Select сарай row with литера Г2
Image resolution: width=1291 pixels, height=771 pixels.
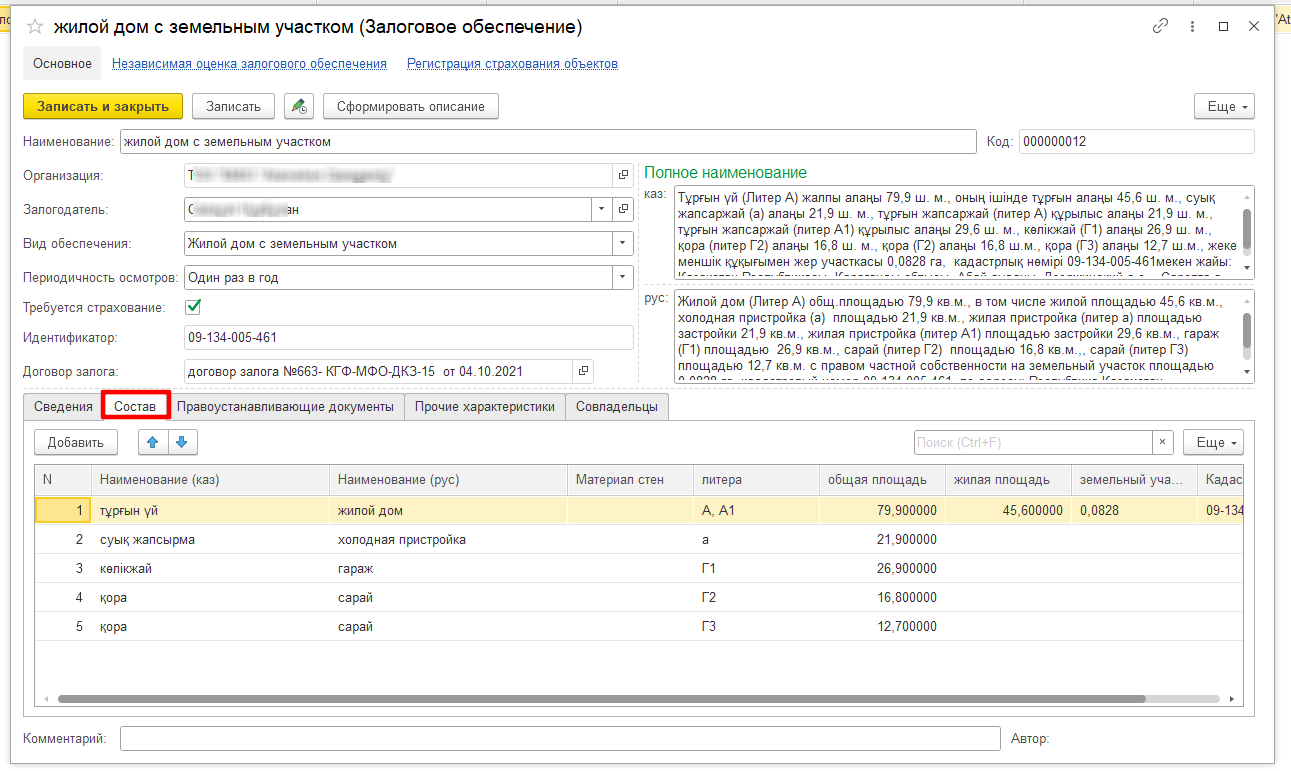[639, 597]
